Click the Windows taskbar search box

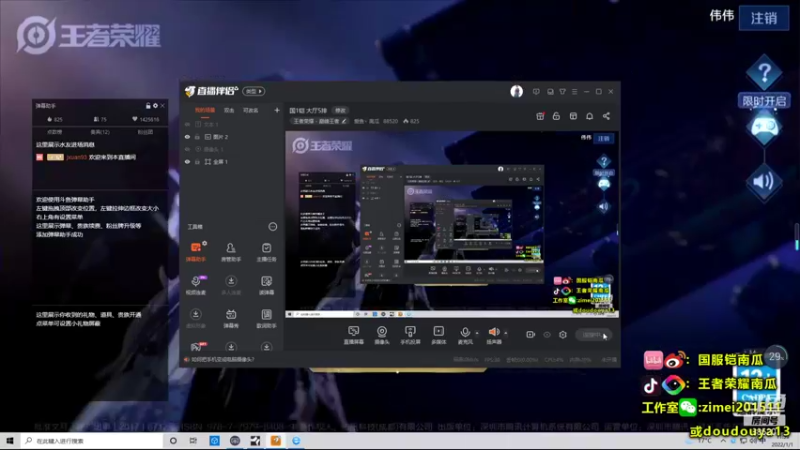pos(92,441)
